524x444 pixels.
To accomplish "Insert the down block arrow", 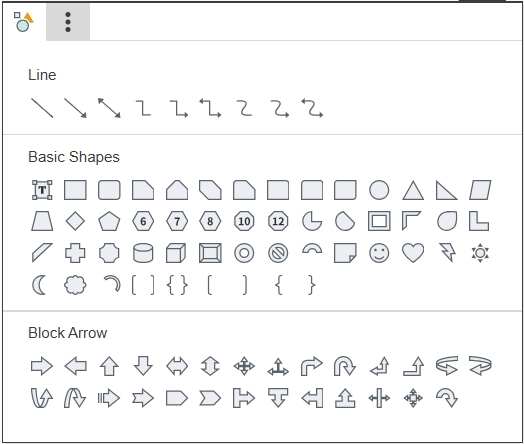I will pos(143,366).
